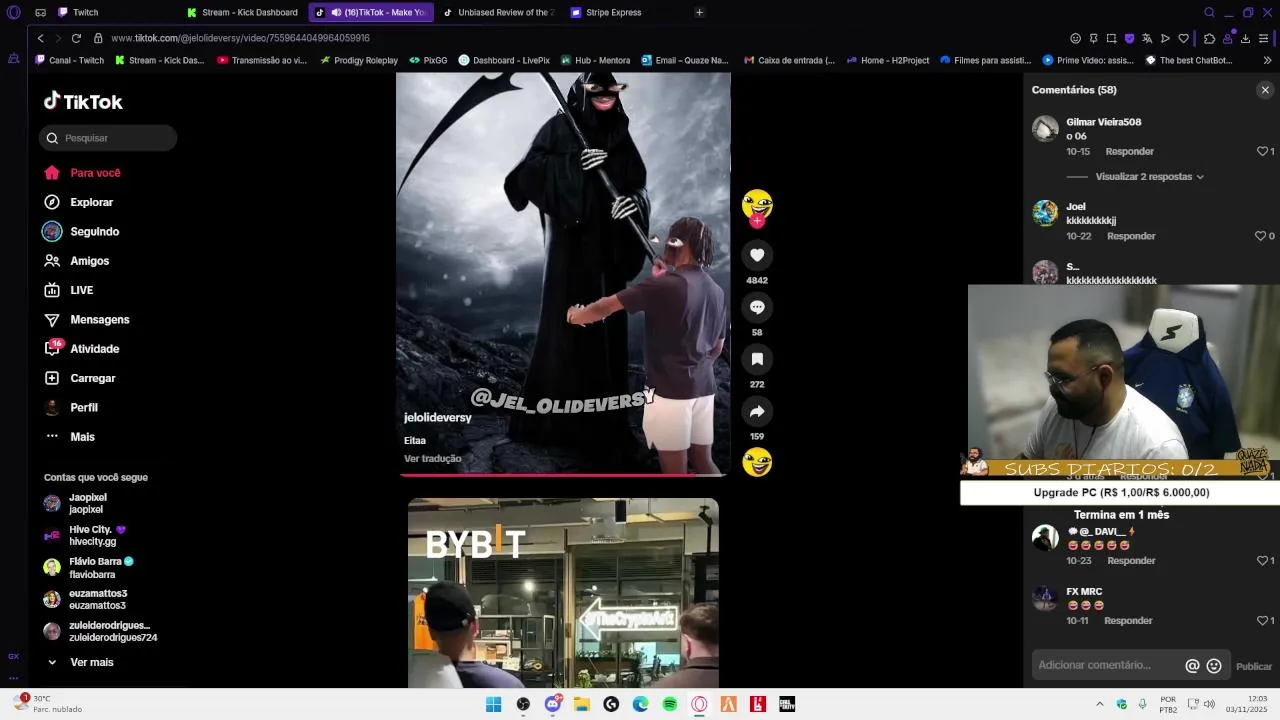Like @_DAVI_ comment heart
1280x720 pixels.
tap(1262, 561)
